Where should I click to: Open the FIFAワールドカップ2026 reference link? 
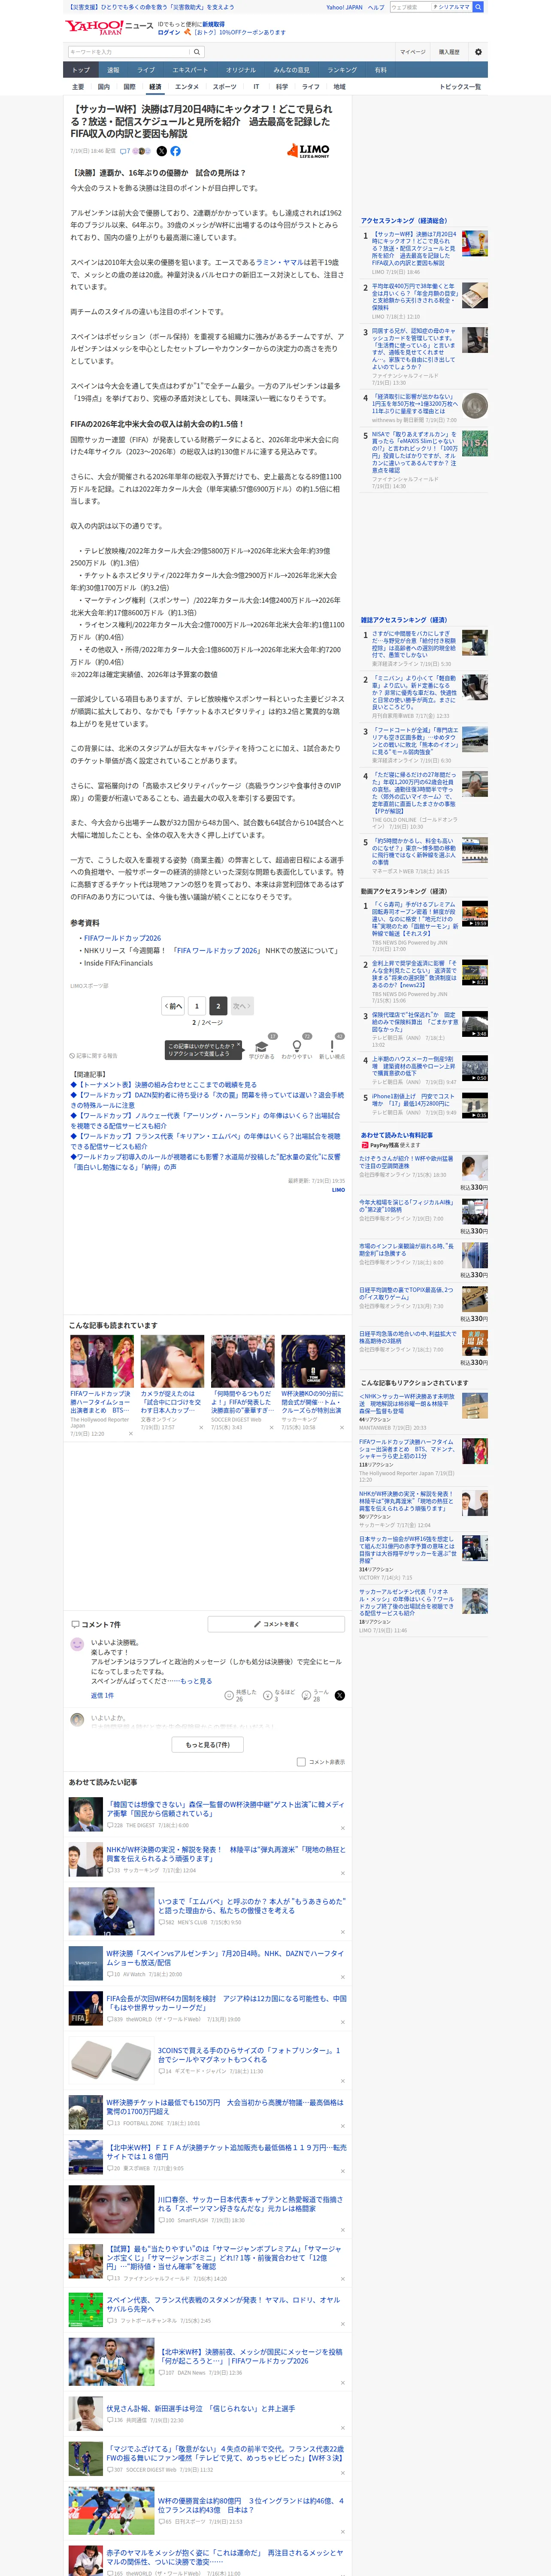coord(122,938)
